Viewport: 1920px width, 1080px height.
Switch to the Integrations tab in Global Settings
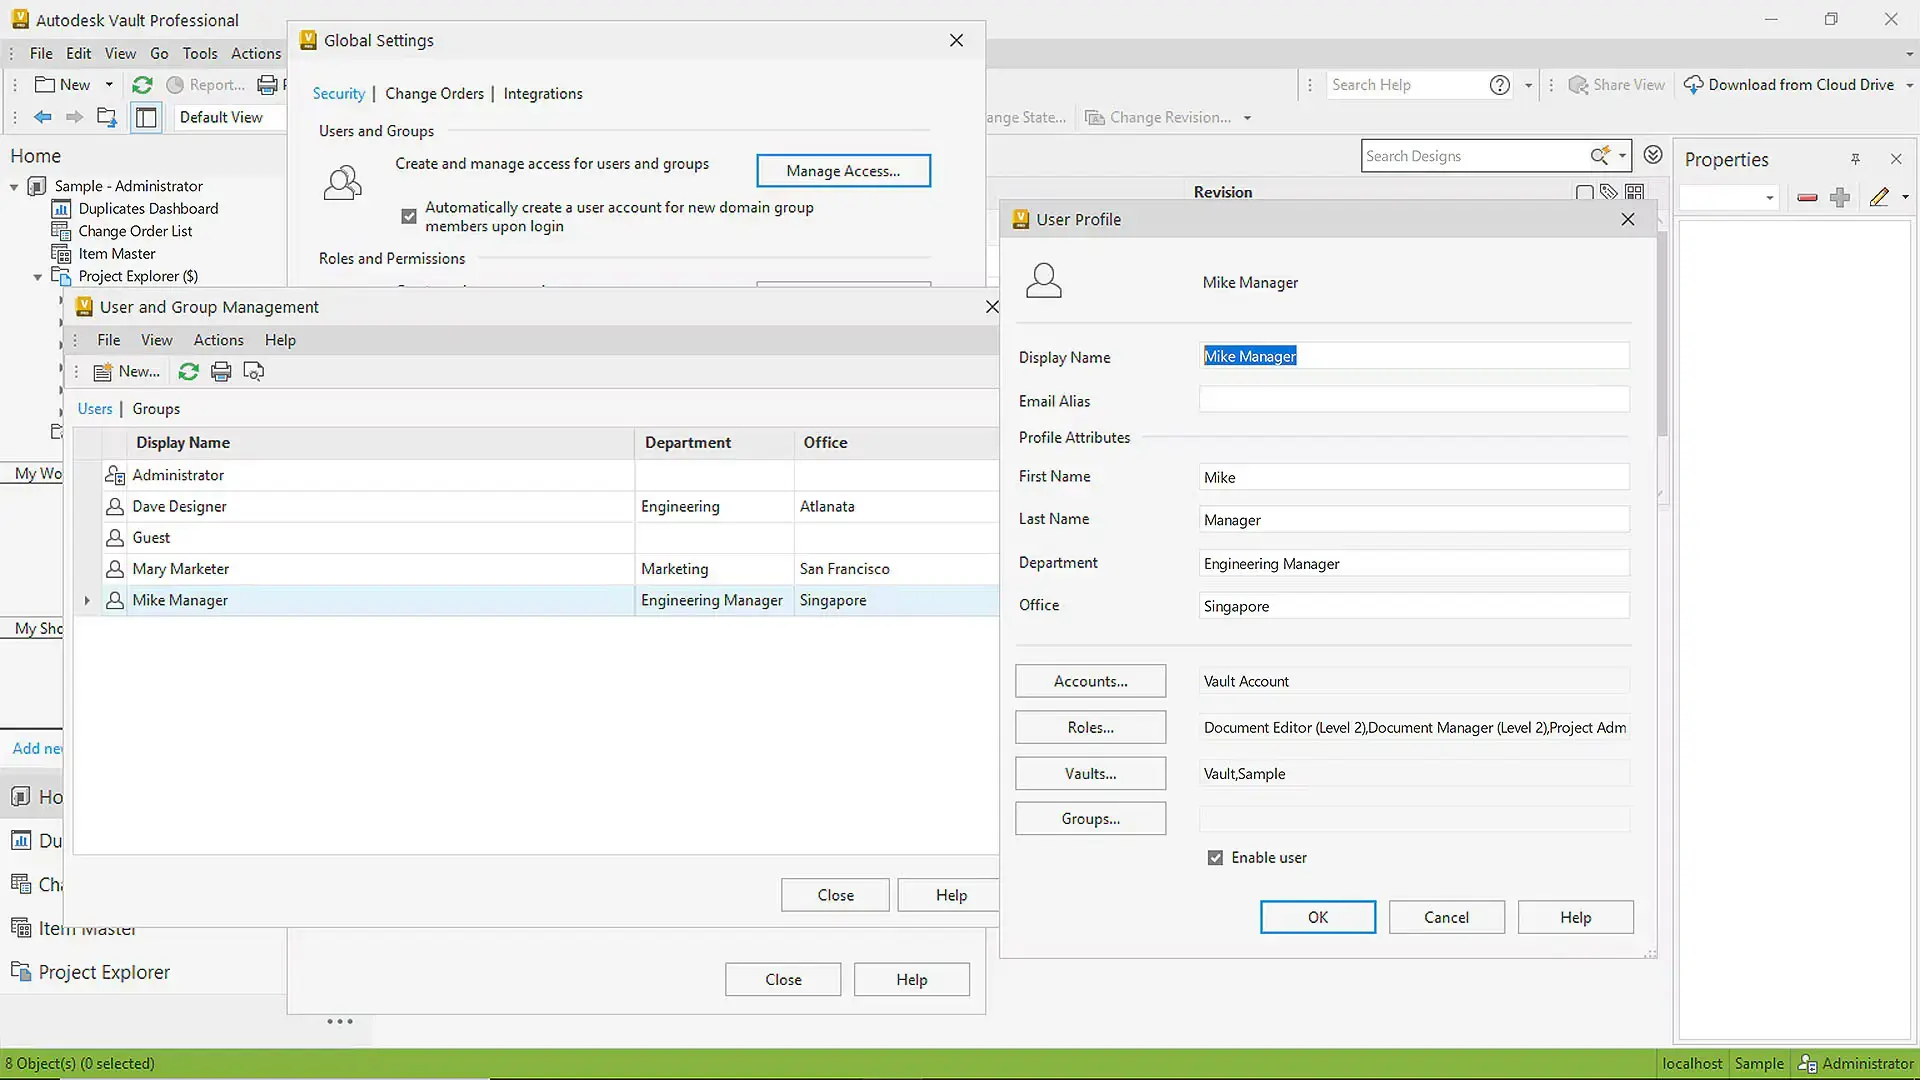[543, 94]
